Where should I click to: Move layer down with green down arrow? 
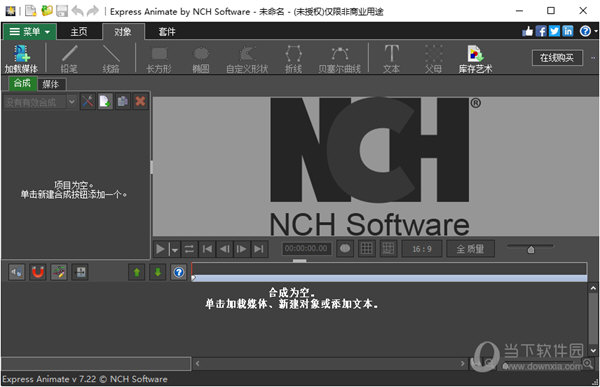click(x=158, y=272)
